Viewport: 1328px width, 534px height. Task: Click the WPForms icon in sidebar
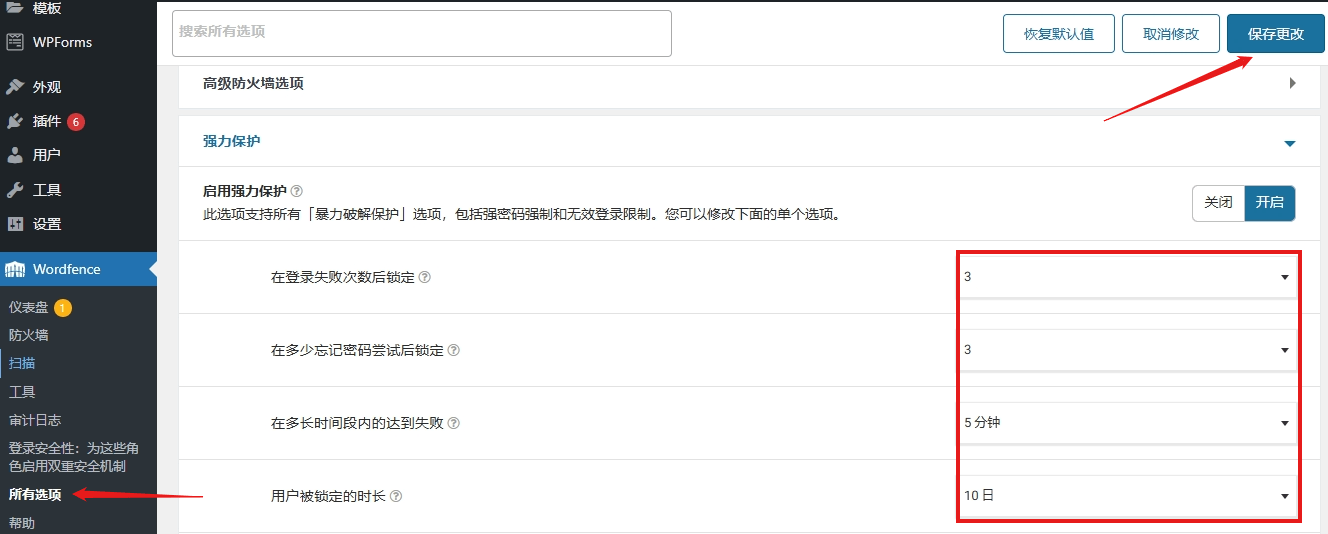click(15, 42)
